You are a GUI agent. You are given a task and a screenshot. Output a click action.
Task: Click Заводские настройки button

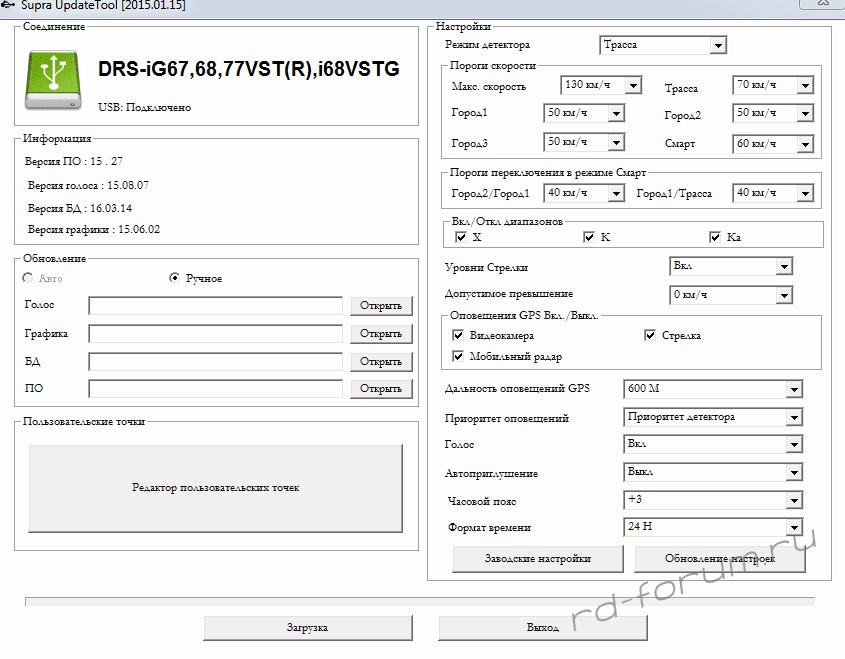(x=538, y=559)
